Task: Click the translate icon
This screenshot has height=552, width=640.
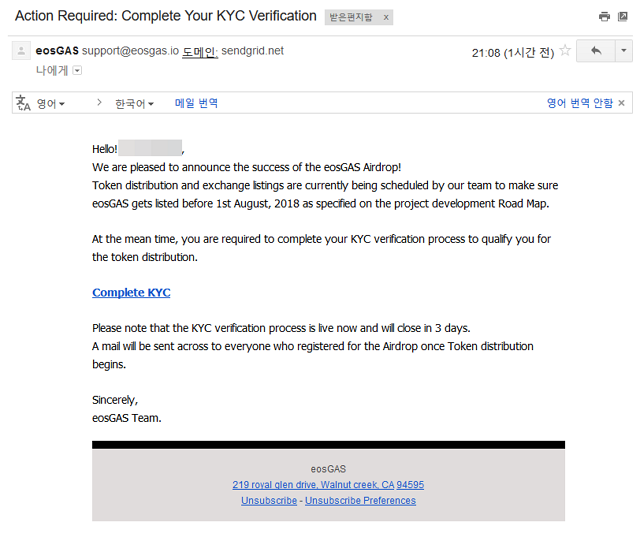Action: click(x=23, y=103)
